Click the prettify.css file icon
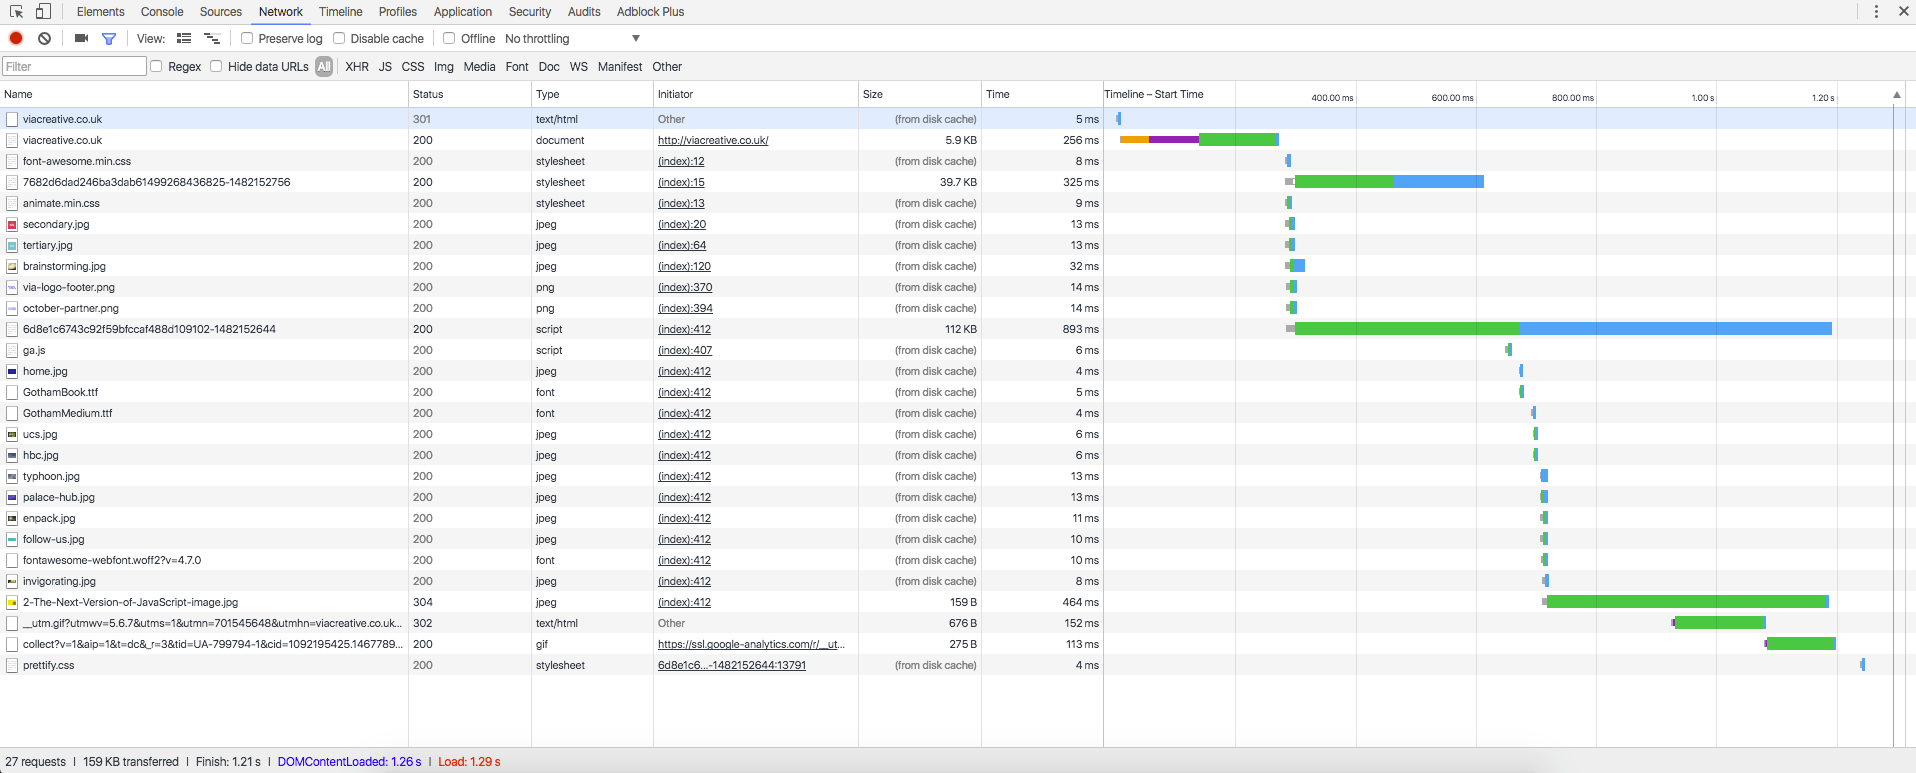Screen dimensions: 1916x773 click(x=12, y=665)
